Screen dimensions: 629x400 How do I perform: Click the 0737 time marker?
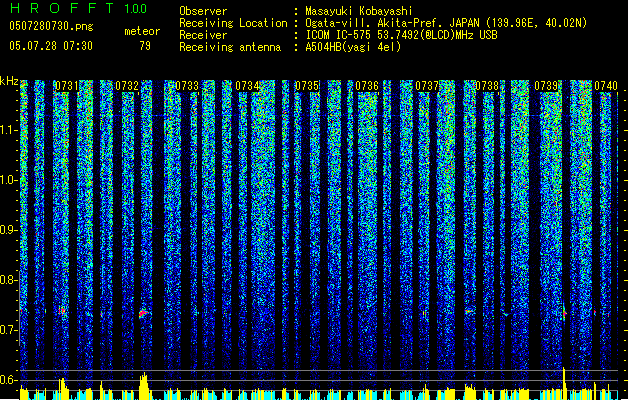pos(427,86)
